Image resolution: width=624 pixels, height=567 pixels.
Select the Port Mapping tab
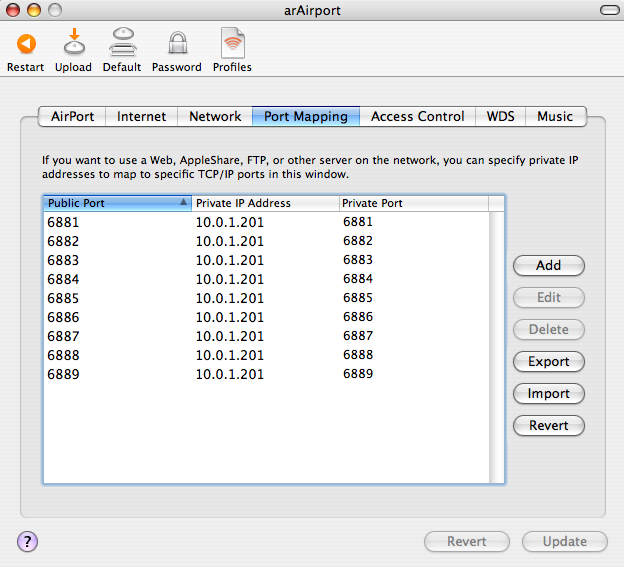(306, 117)
